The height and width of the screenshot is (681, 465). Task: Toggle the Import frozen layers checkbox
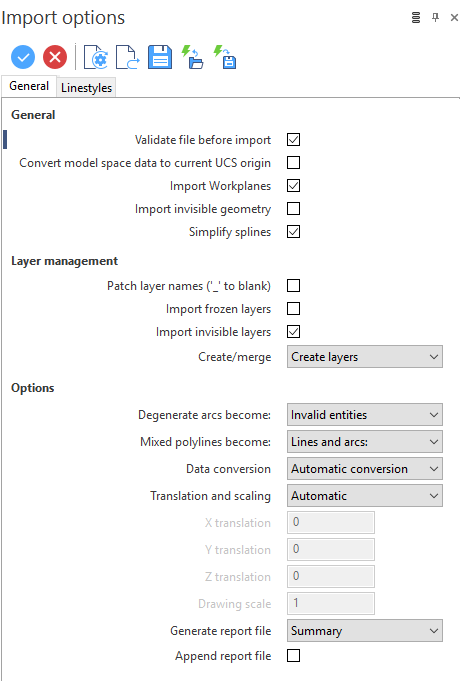click(x=294, y=309)
